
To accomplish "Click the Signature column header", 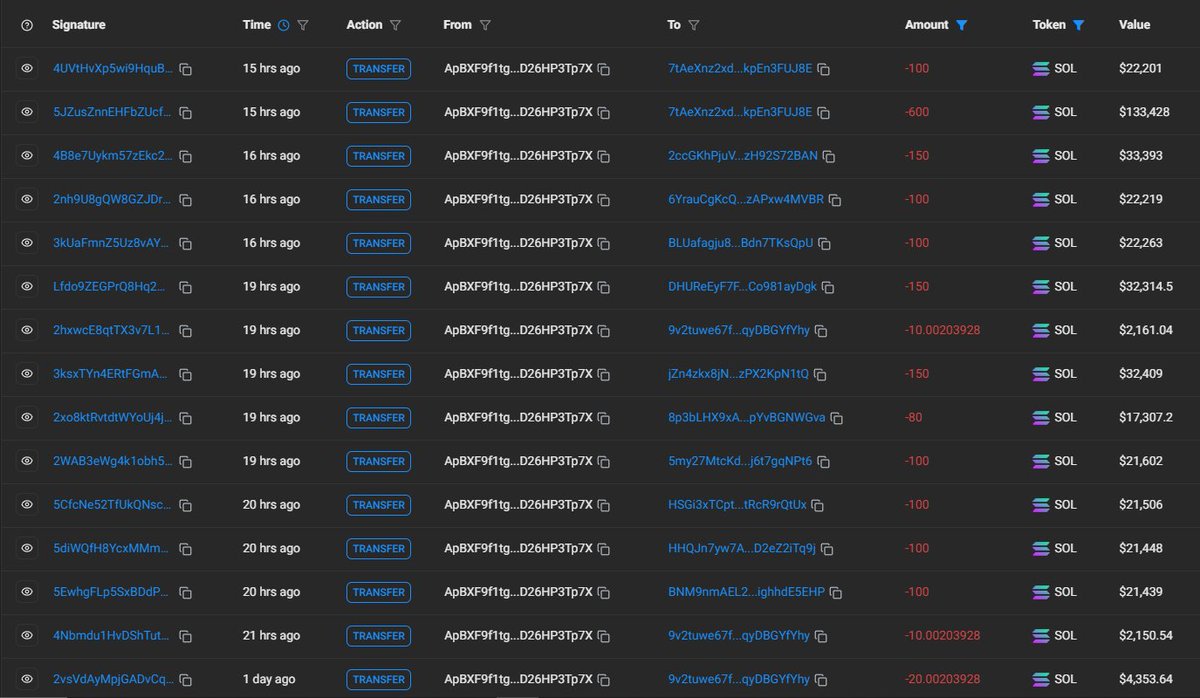I will (x=79, y=25).
